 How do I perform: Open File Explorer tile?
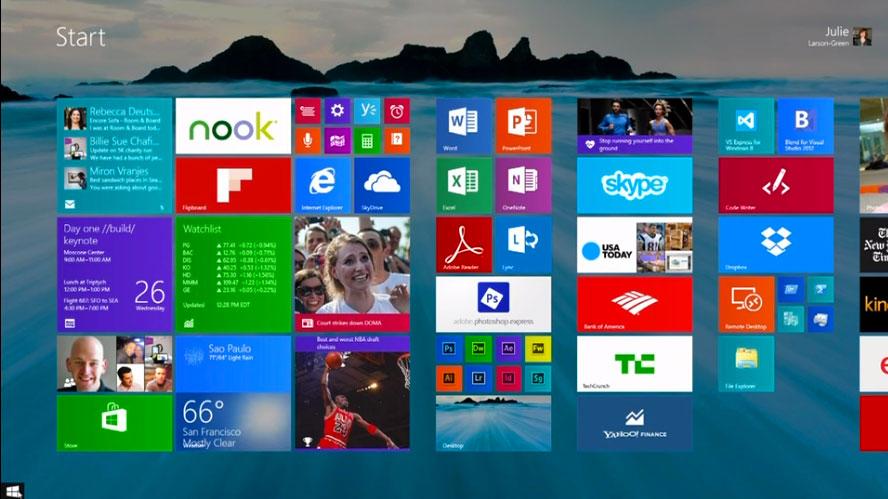click(746, 364)
